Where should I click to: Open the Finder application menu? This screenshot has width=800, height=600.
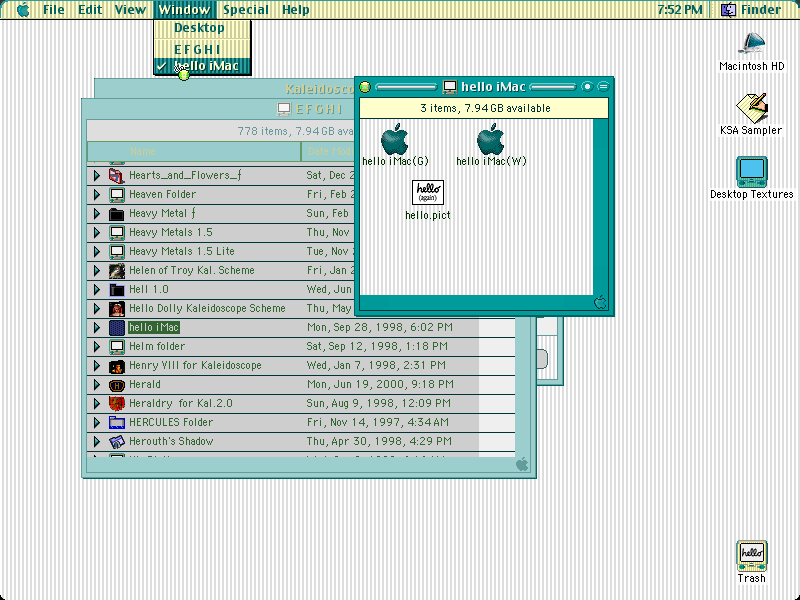tap(751, 10)
